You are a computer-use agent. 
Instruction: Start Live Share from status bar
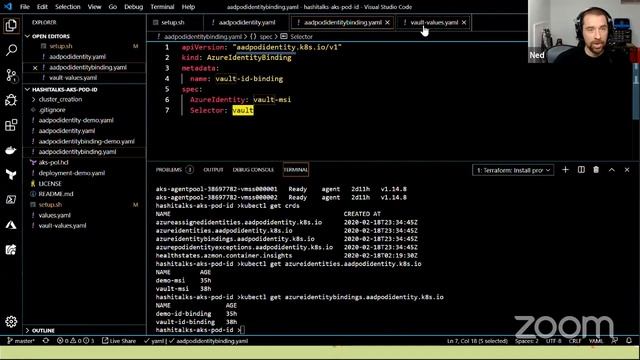click(x=119, y=341)
